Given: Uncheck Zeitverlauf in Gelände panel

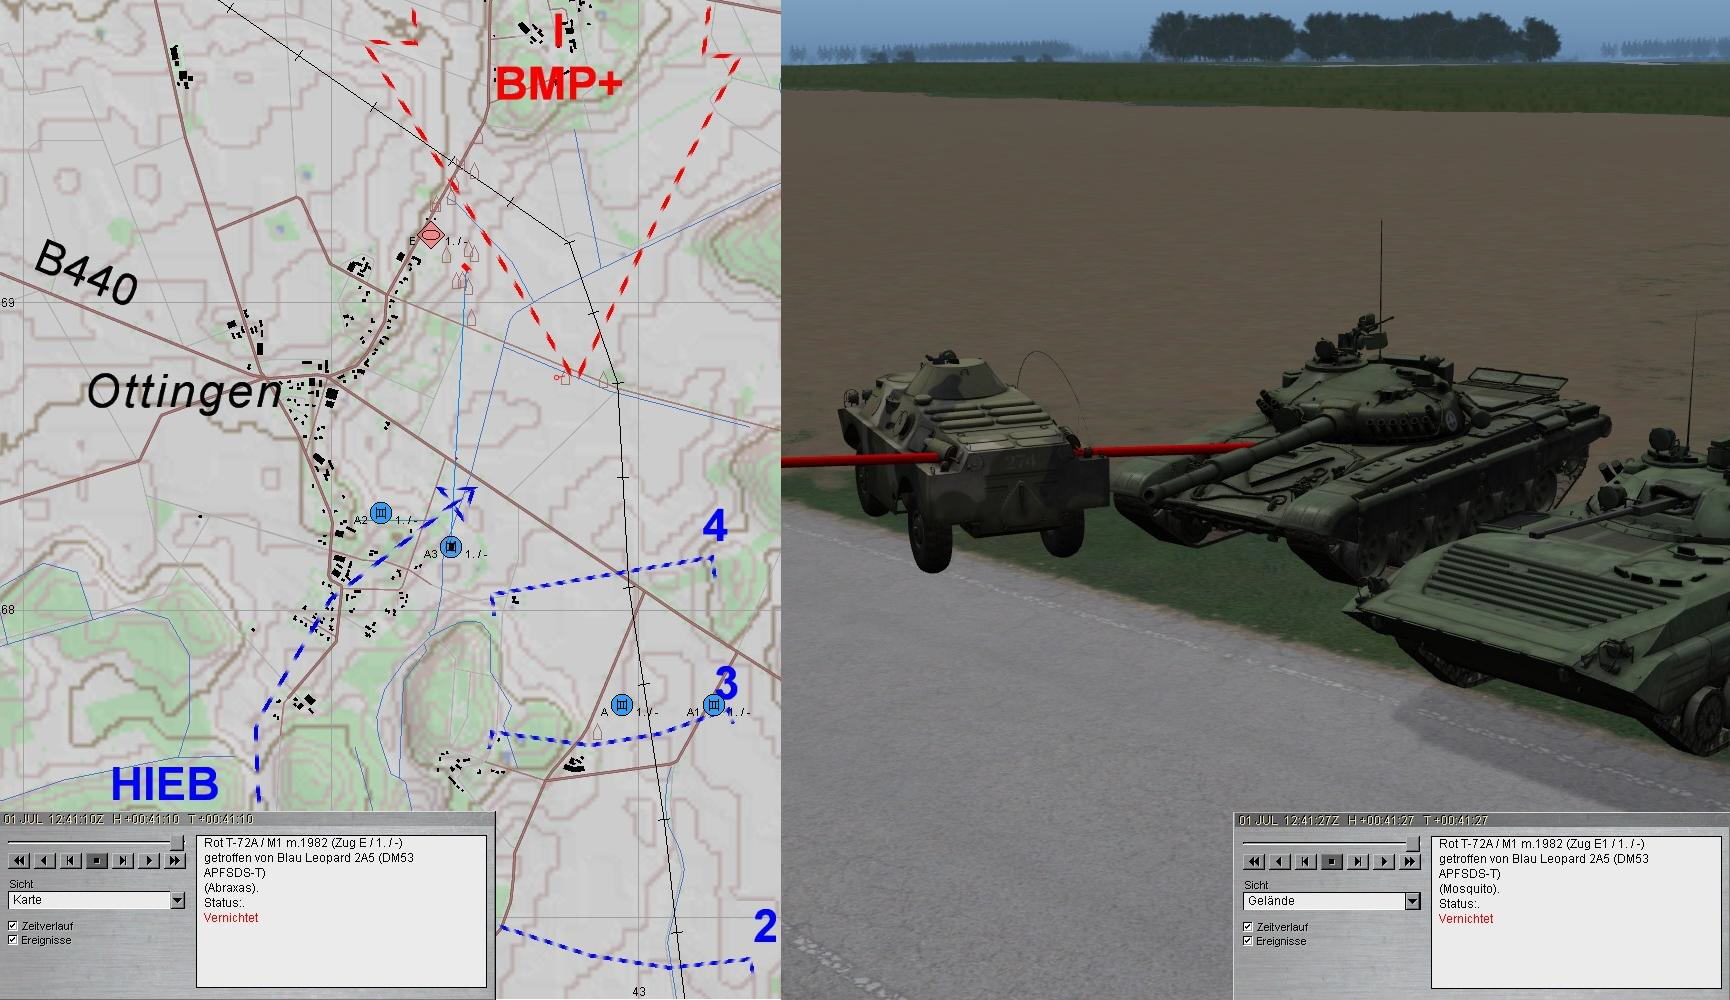Looking at the screenshot, I should [x=1248, y=927].
